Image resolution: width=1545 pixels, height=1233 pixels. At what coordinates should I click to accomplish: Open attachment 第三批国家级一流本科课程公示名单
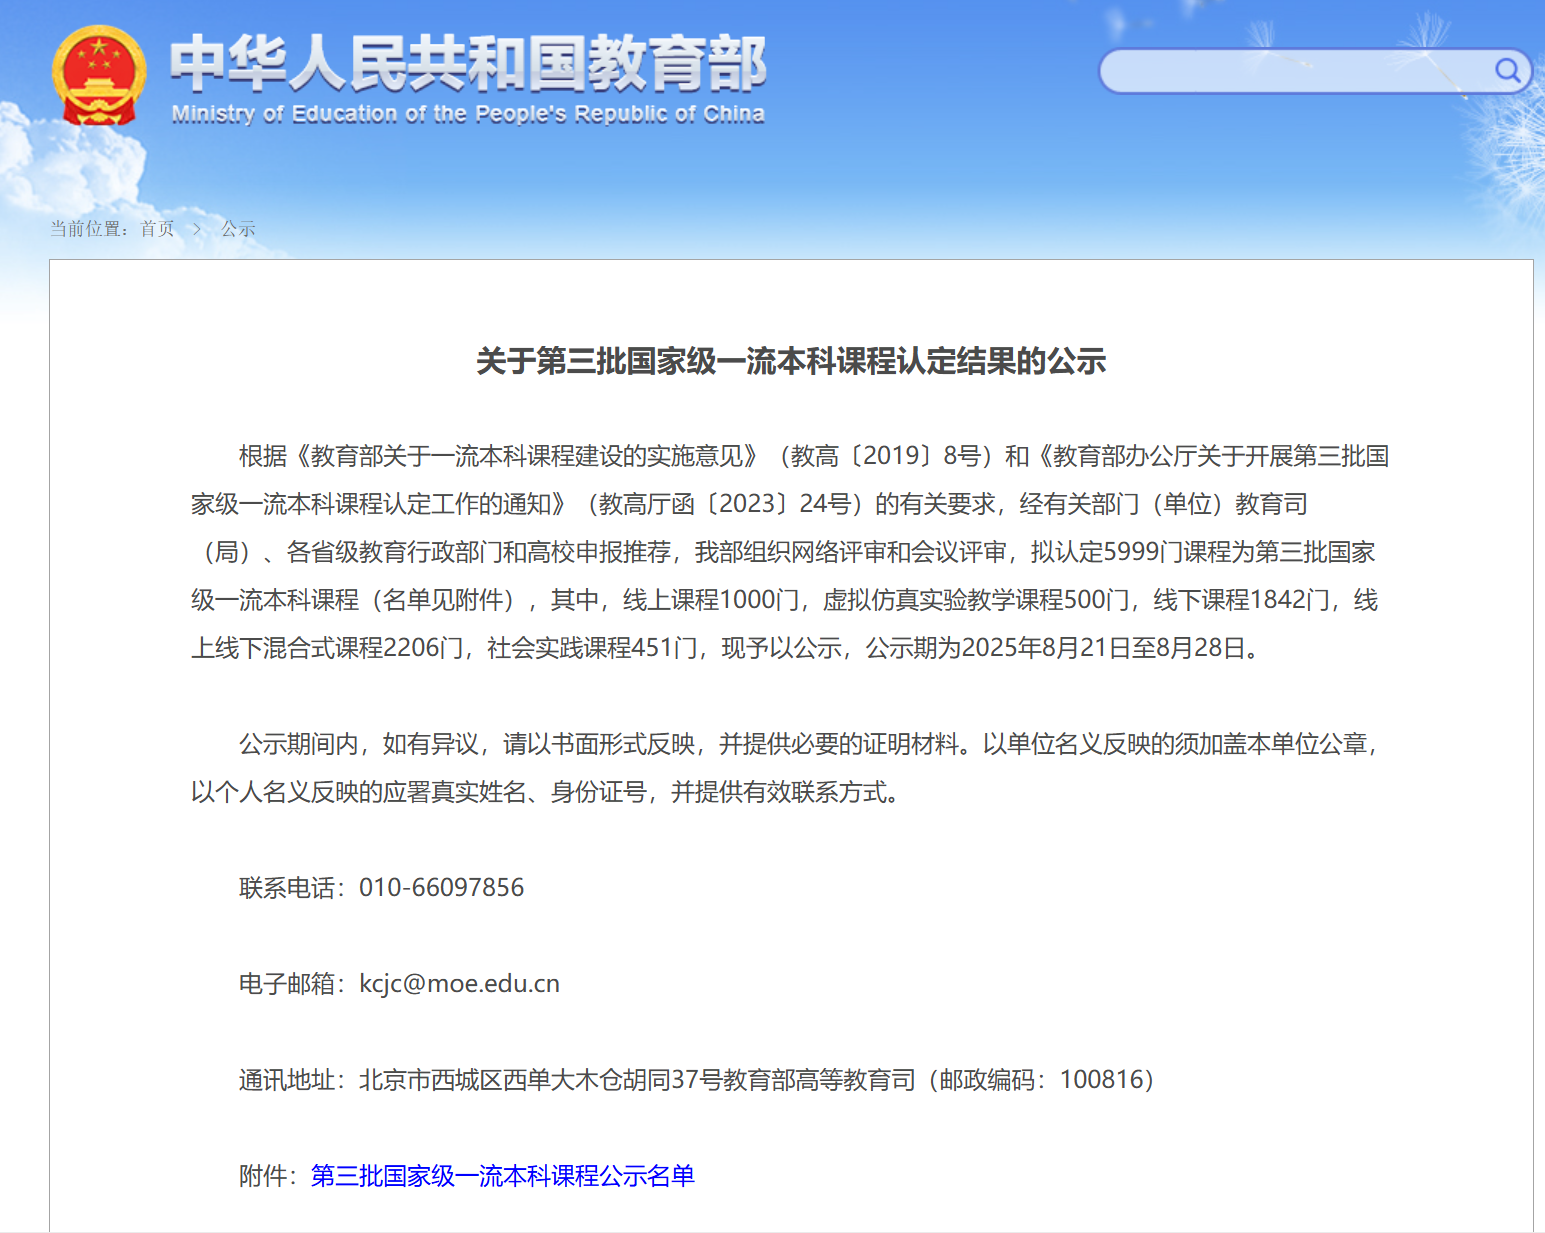(x=502, y=1175)
